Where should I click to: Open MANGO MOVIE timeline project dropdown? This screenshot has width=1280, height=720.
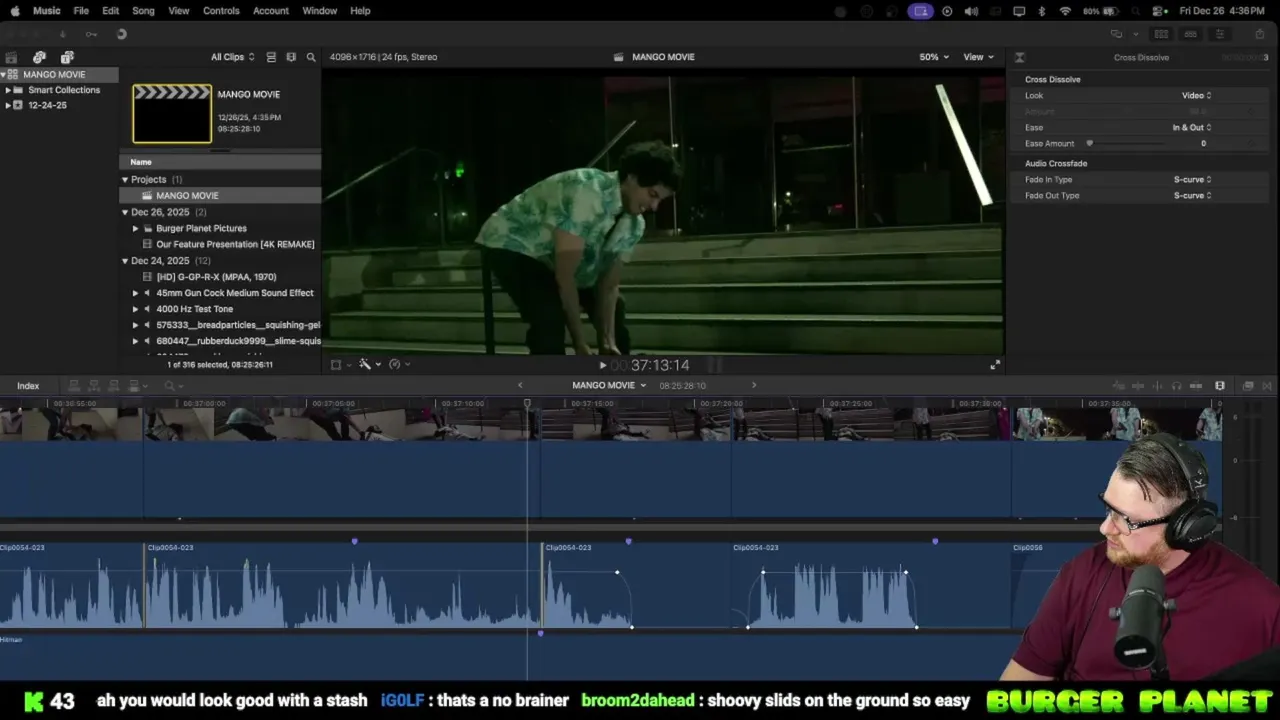(609, 385)
